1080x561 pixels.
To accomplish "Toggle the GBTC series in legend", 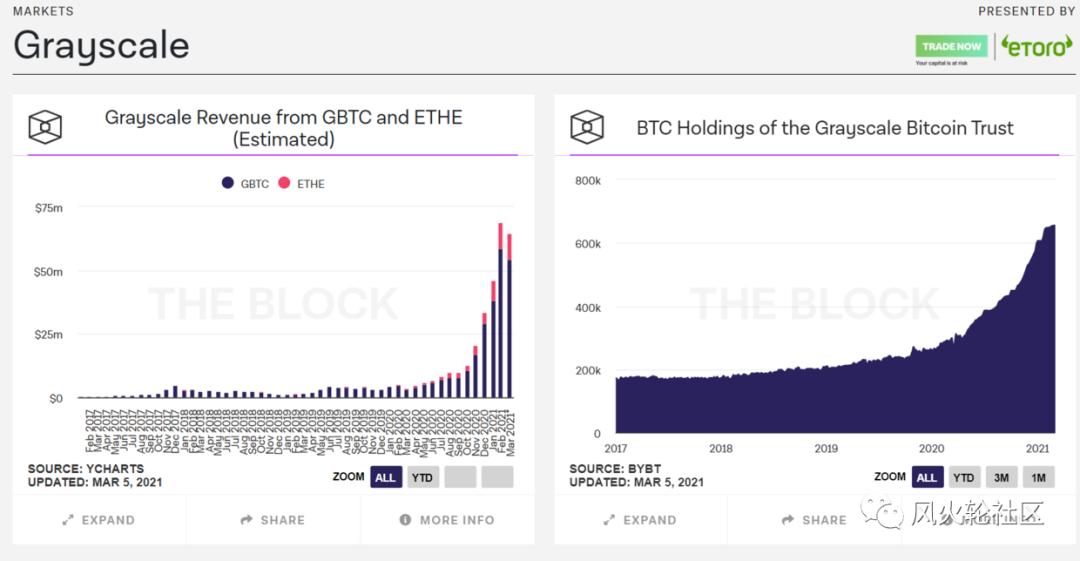I will pyautogui.click(x=245, y=184).
